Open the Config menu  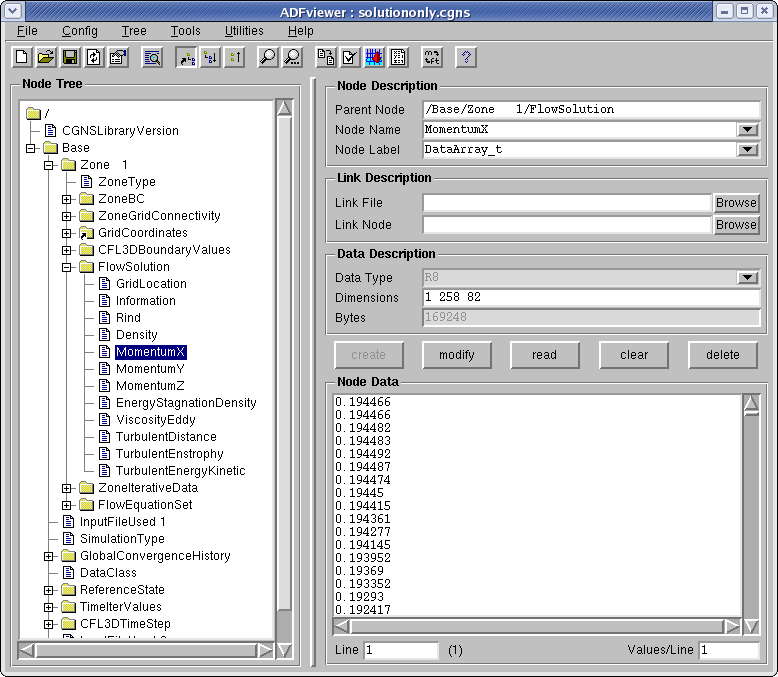point(79,31)
